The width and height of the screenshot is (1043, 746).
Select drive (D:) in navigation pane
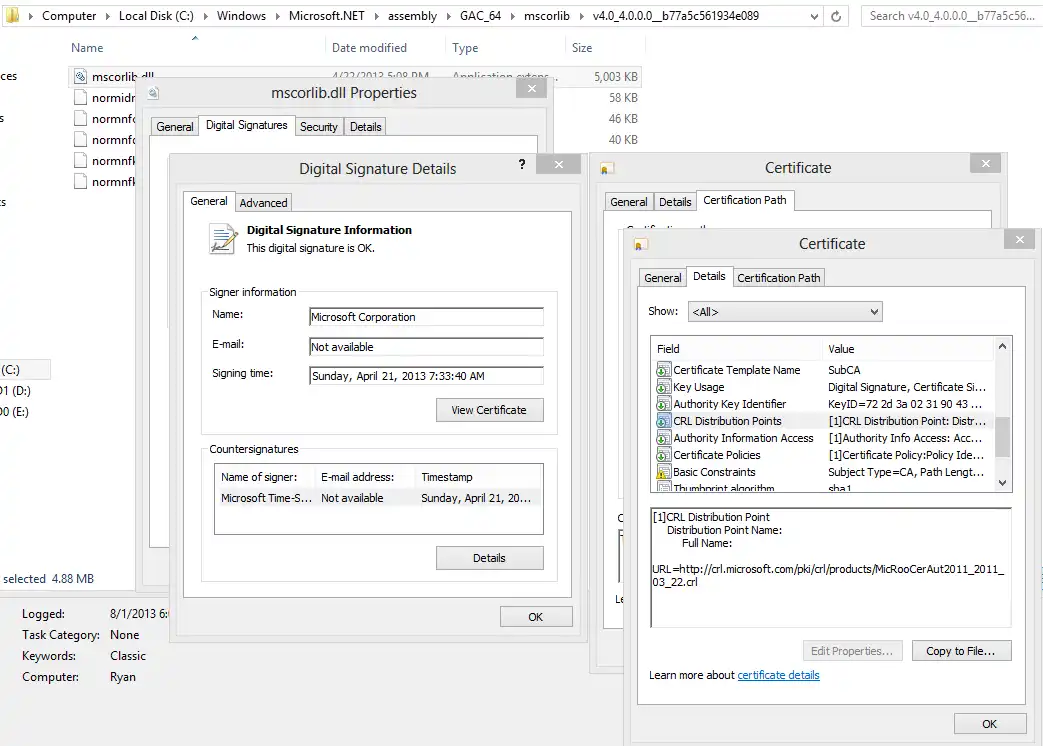pos(15,391)
